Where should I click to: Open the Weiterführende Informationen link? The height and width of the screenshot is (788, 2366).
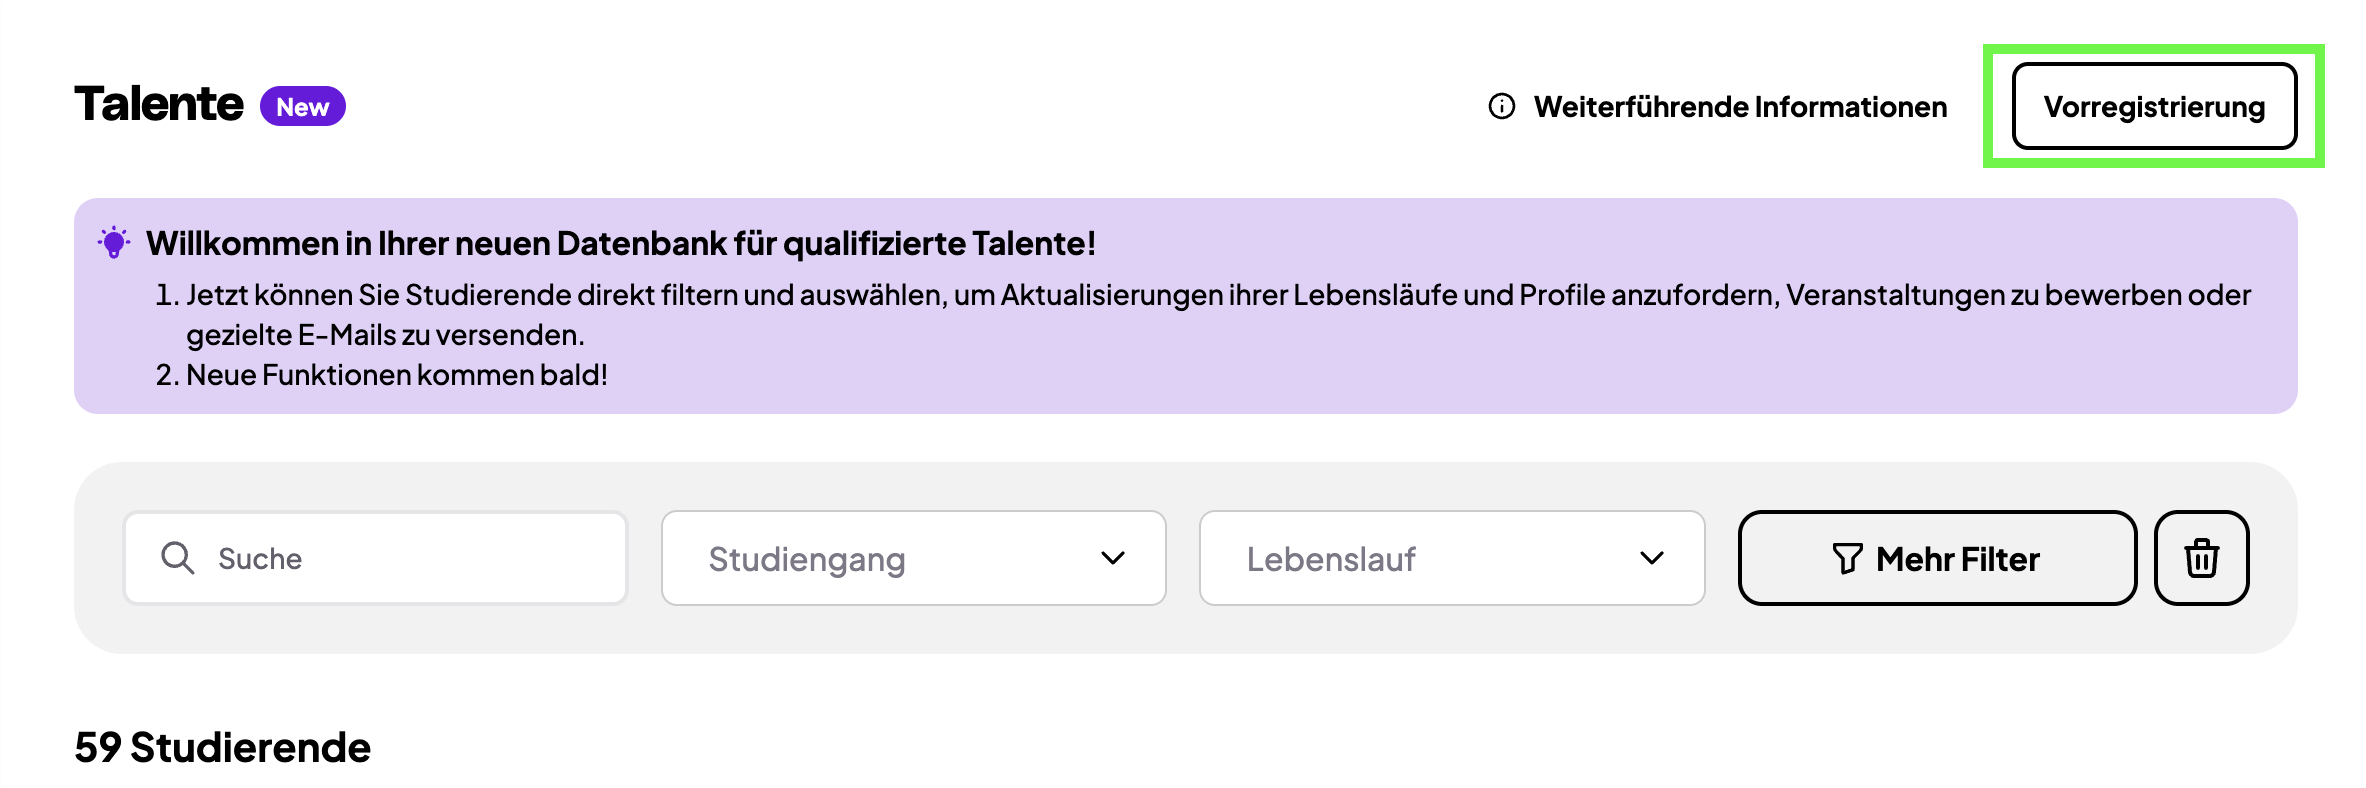tap(1740, 106)
